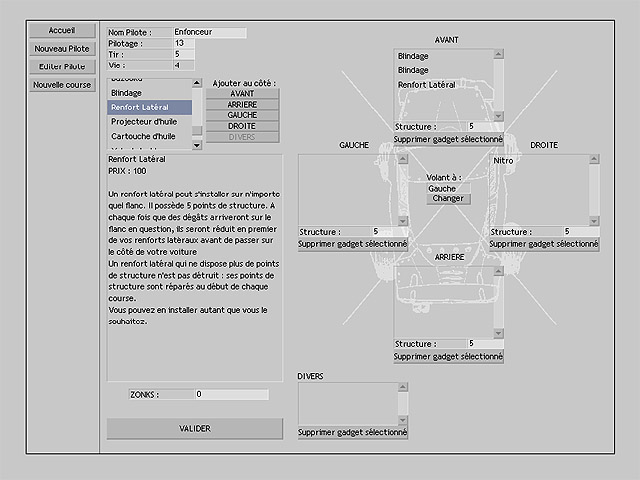Add the gadget to the AVANT side
Viewport: 640px width, 480px height.
pos(242,93)
